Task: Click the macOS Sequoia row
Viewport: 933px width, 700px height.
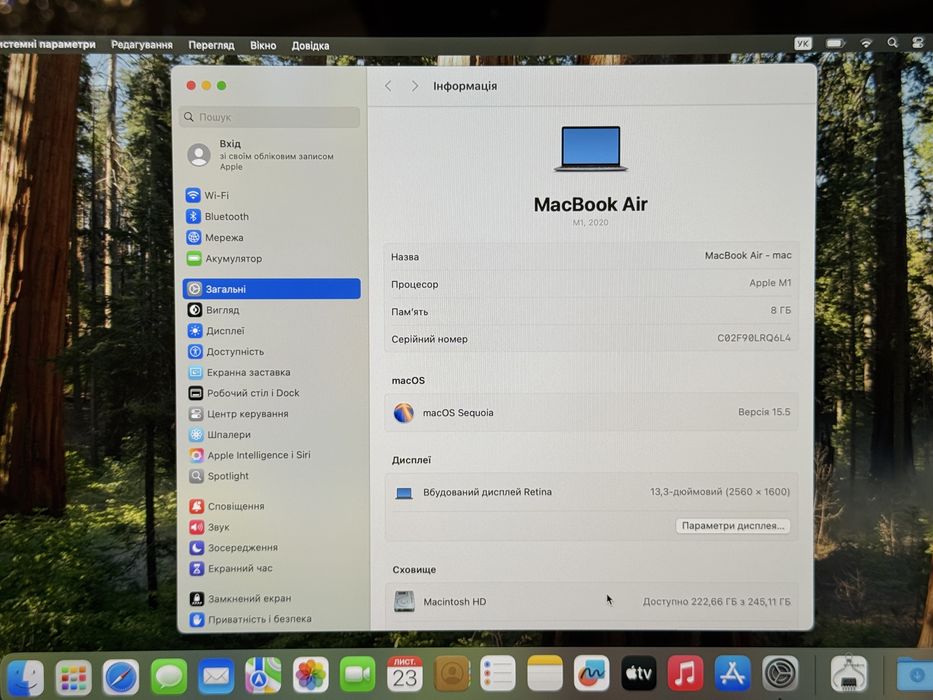Action: [x=591, y=412]
